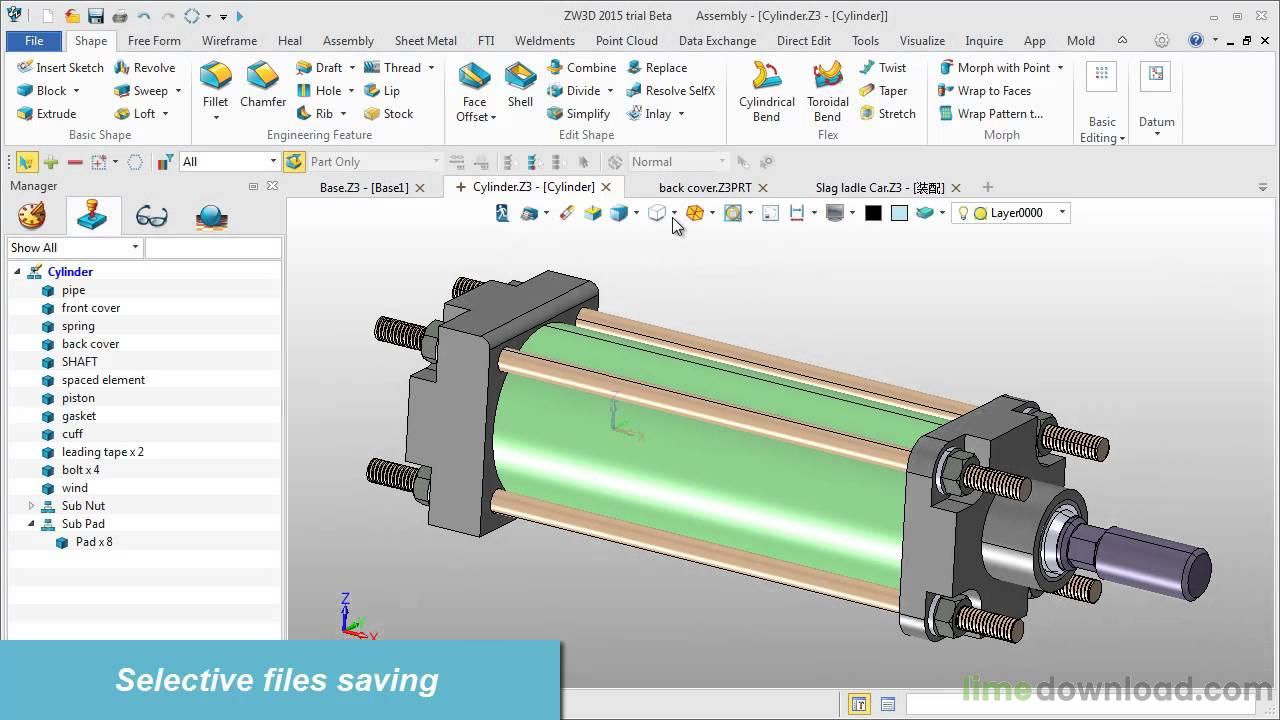
Task: Switch to the Base.Z3 document tab
Action: (x=364, y=187)
